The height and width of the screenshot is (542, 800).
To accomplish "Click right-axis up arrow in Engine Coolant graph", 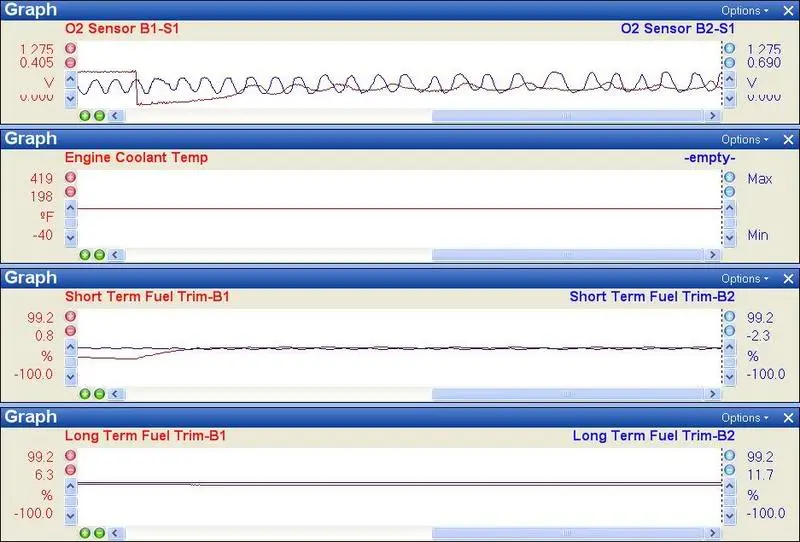I will (x=730, y=208).
